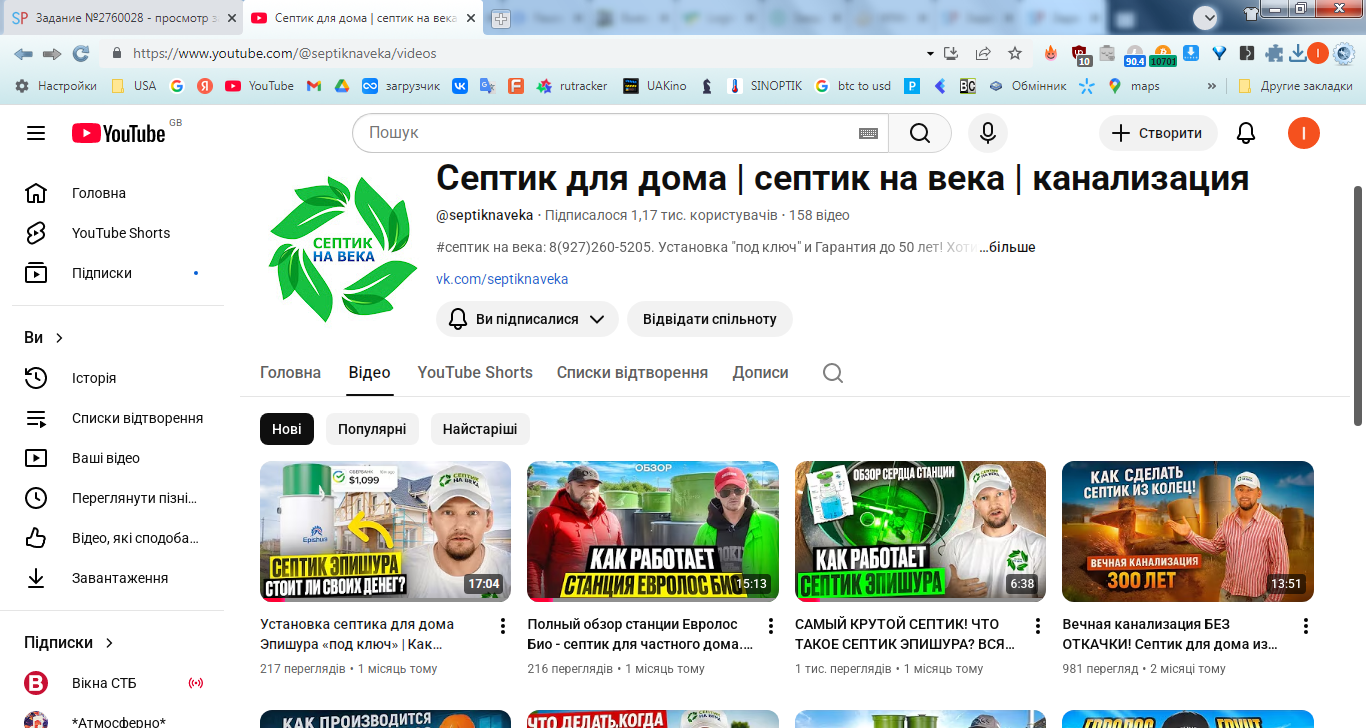Bookmark this page with the star
The width and height of the screenshot is (1366, 728).
tap(1015, 53)
